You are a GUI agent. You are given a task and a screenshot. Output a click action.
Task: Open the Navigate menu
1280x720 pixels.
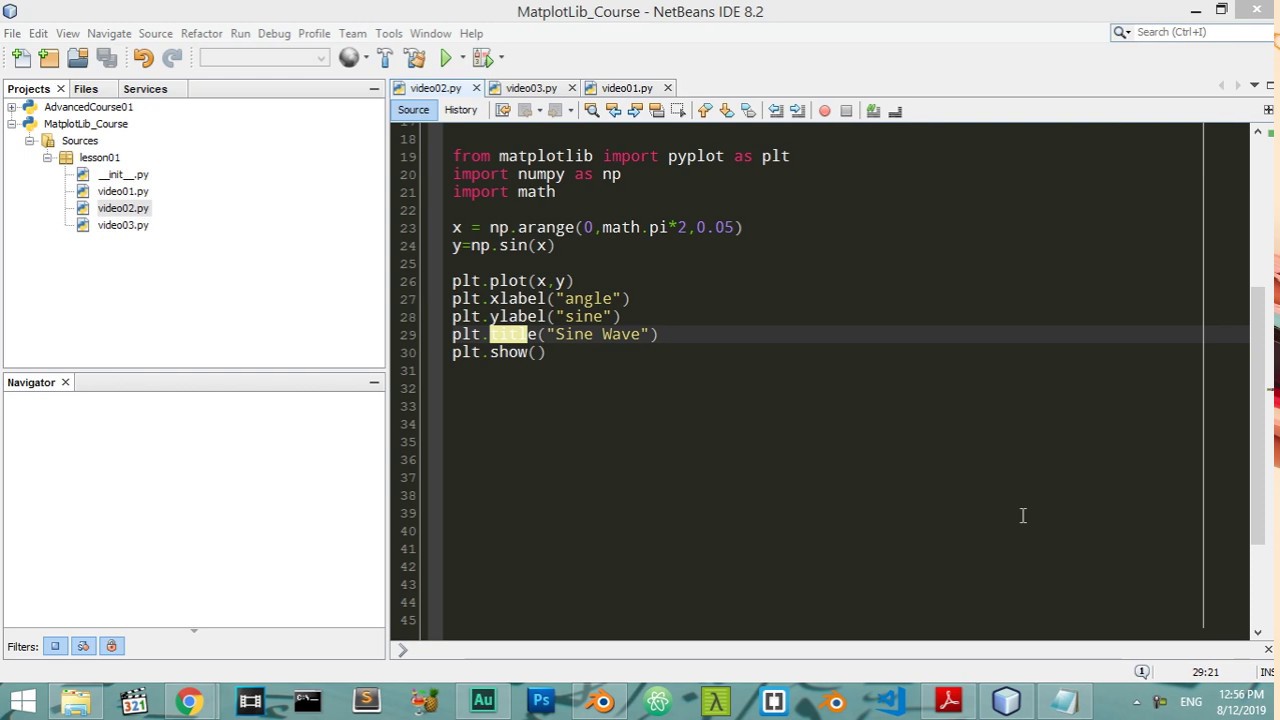(x=109, y=33)
